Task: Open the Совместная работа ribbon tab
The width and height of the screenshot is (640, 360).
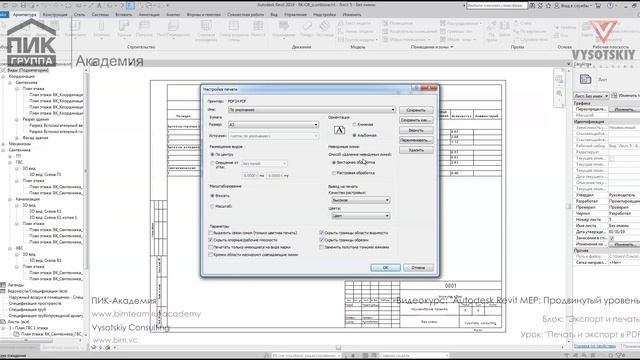Action: tap(246, 15)
